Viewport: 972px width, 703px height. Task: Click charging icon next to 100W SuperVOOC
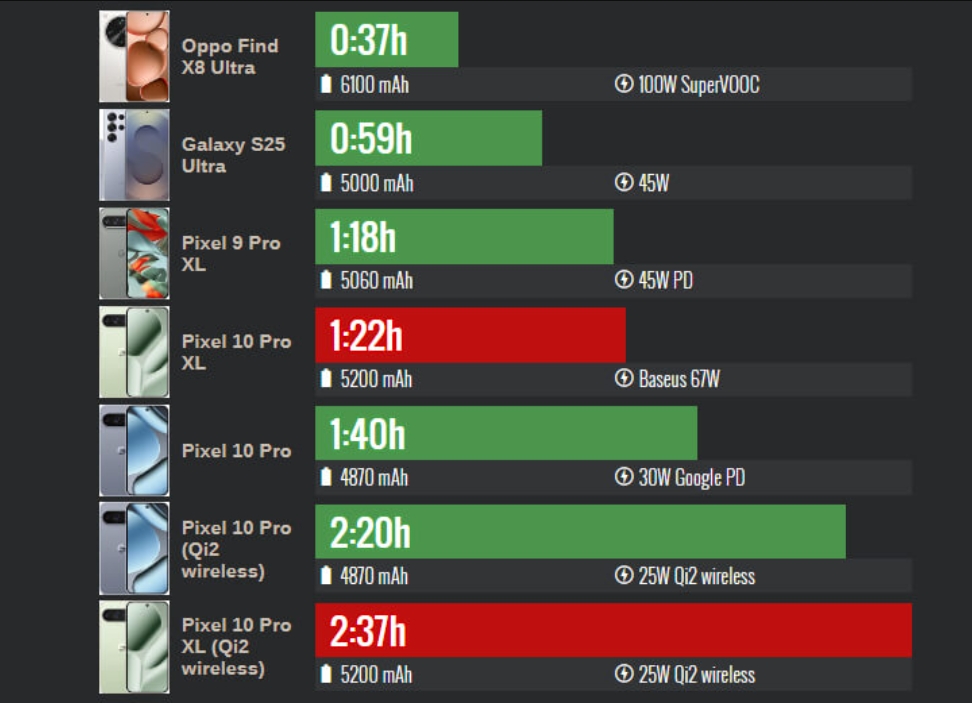[x=624, y=85]
